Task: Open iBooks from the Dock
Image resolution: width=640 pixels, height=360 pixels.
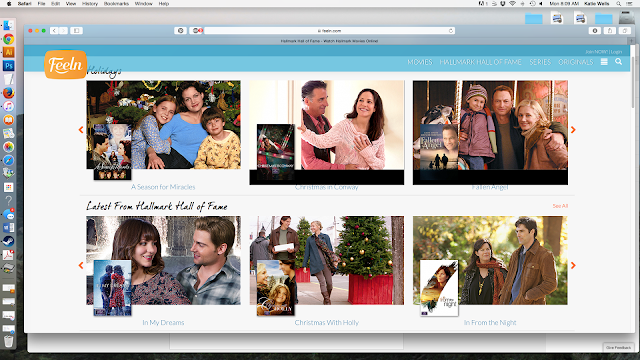Action: 9,120
